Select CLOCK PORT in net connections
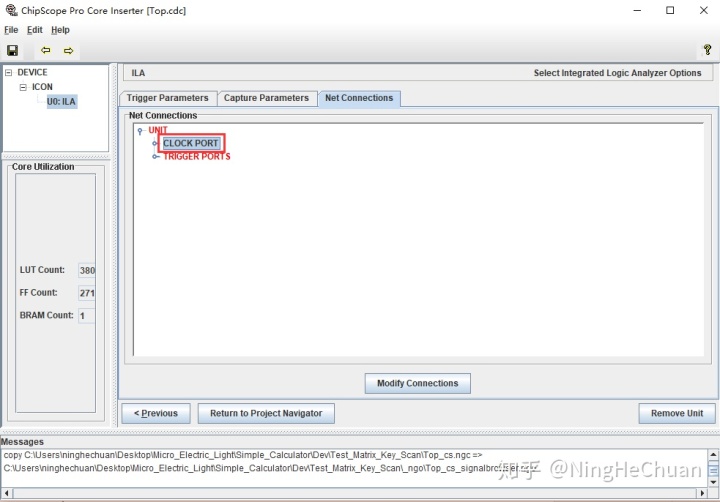The height and width of the screenshot is (502, 720). point(191,143)
